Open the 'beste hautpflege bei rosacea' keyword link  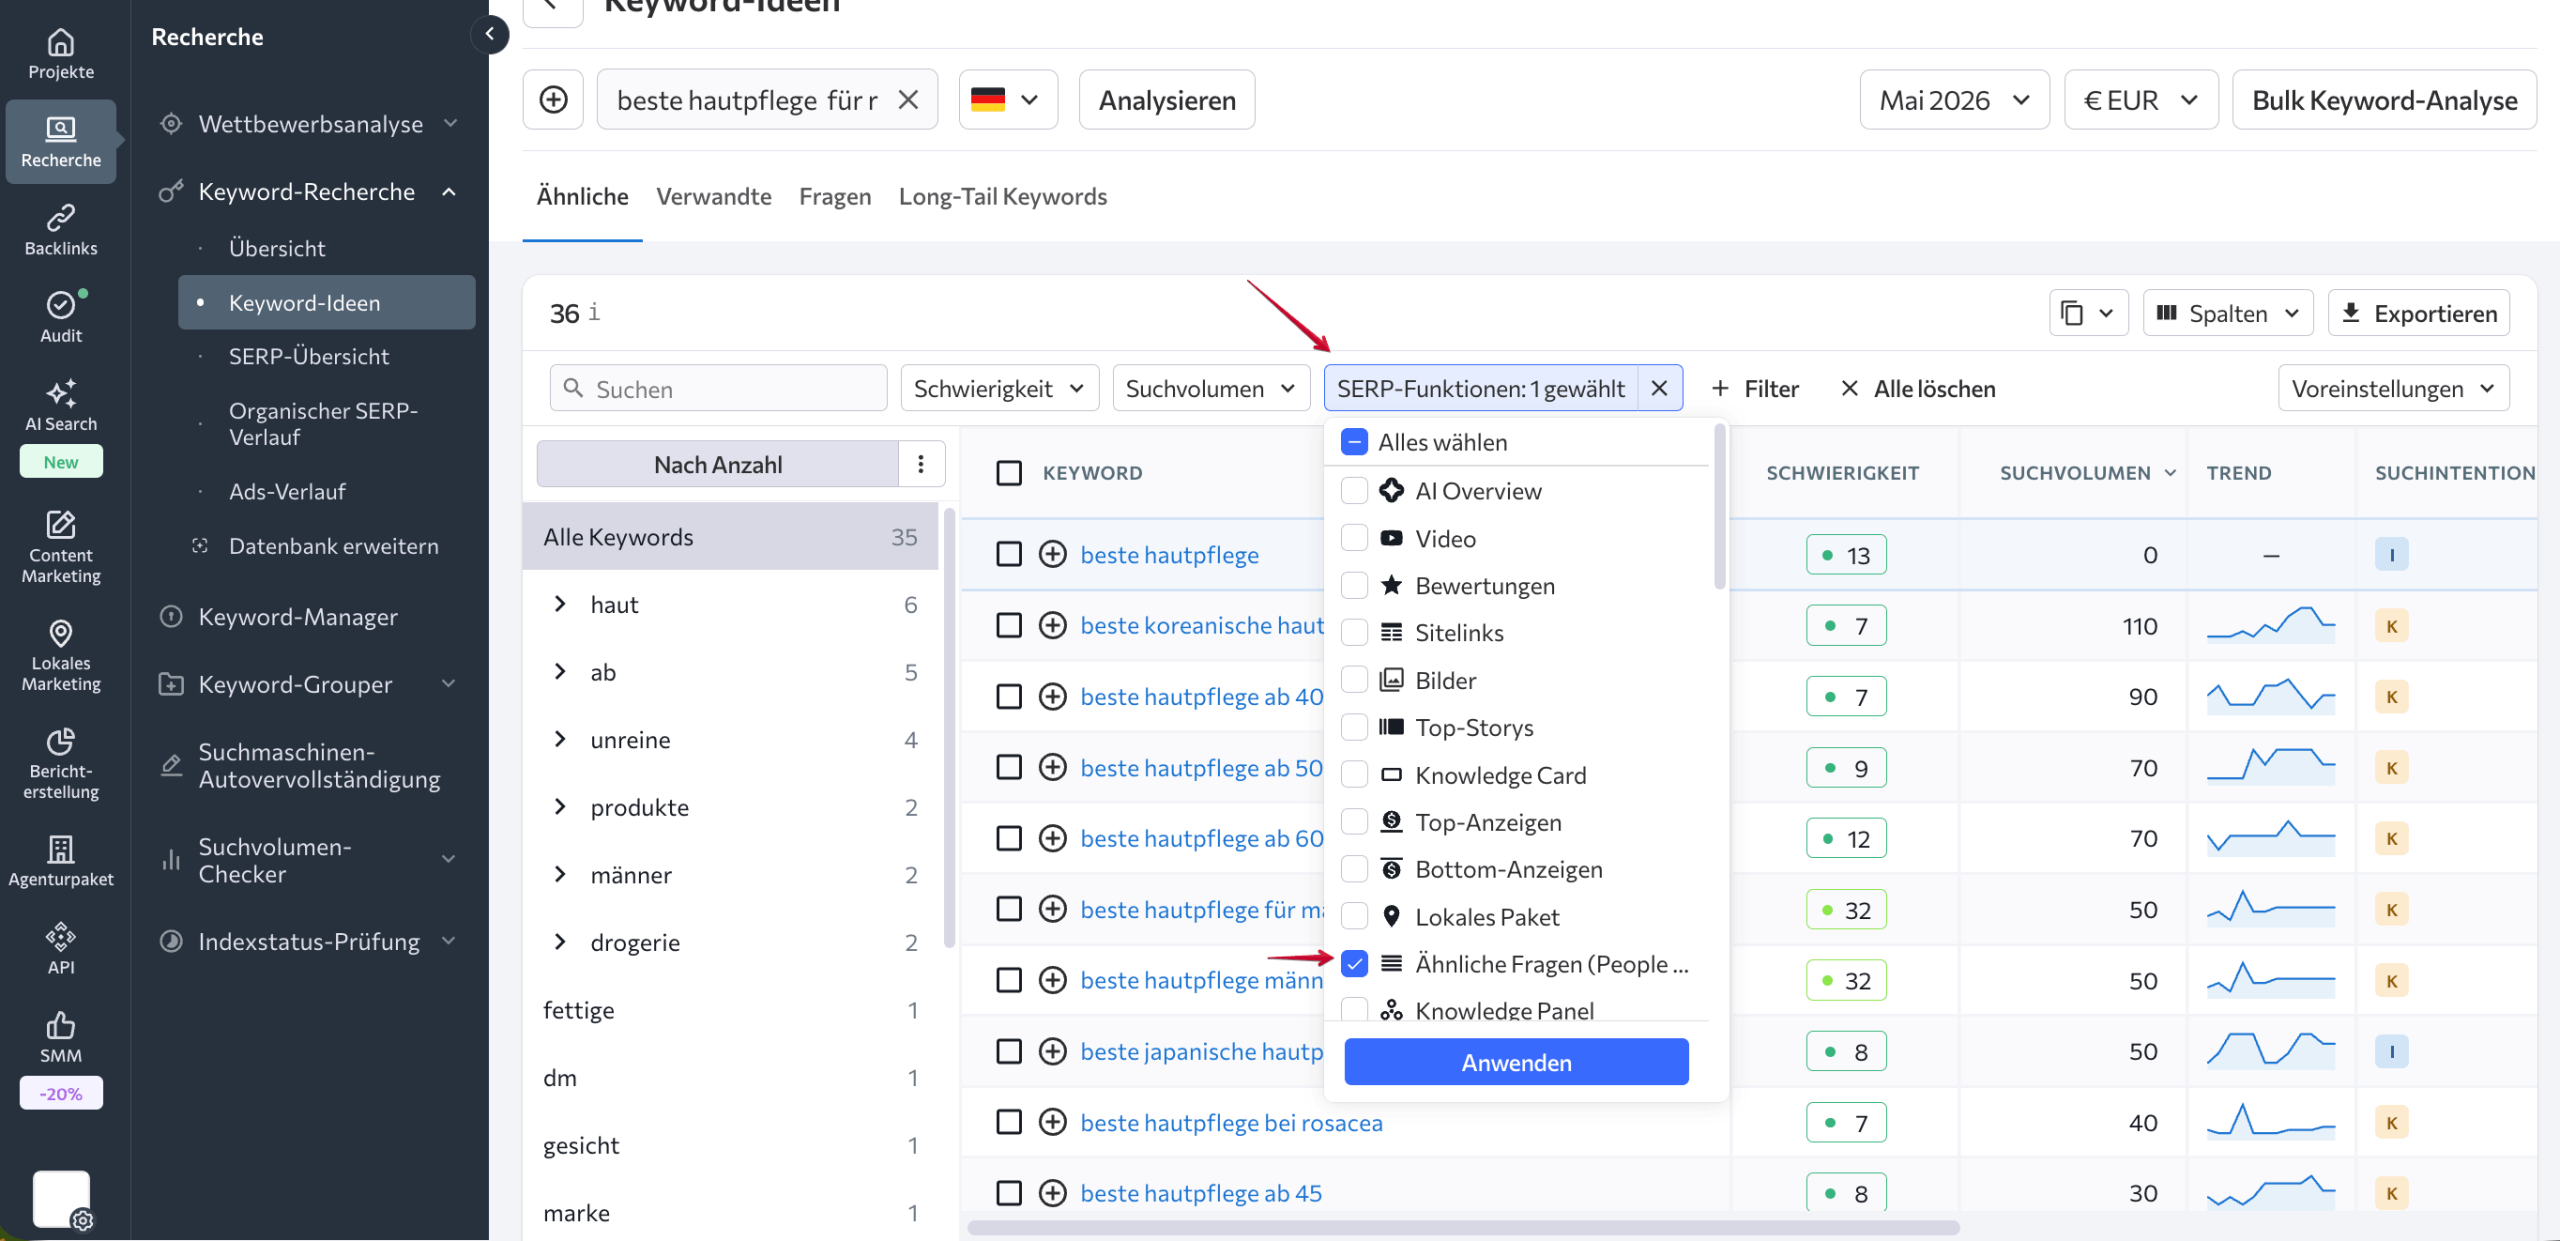1231,1122
